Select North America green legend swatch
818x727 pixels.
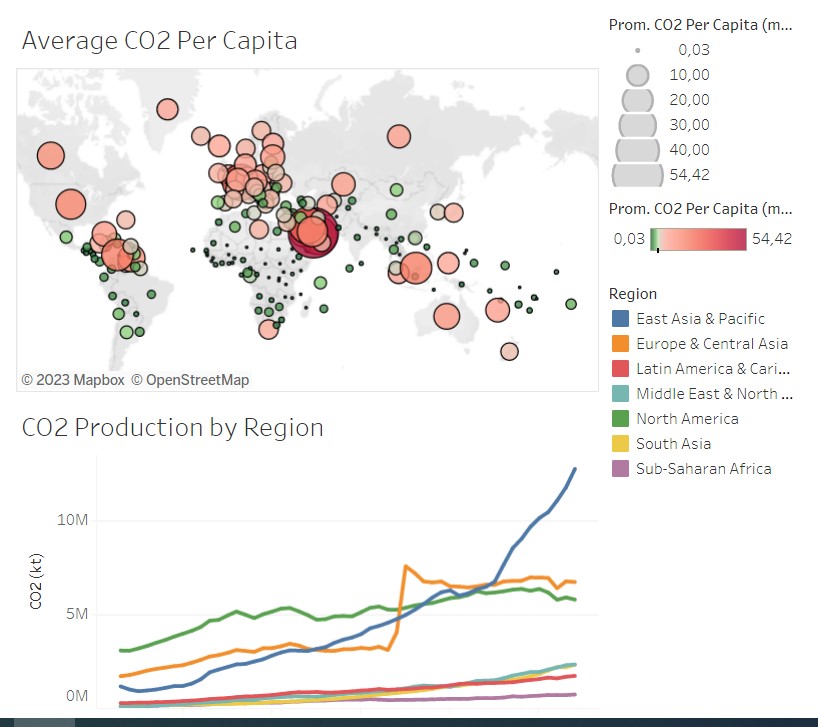tap(620, 419)
